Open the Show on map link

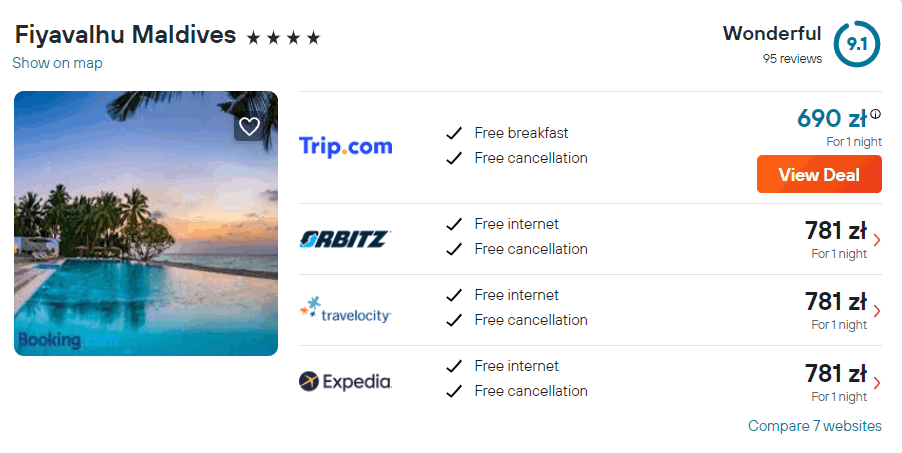(57, 63)
